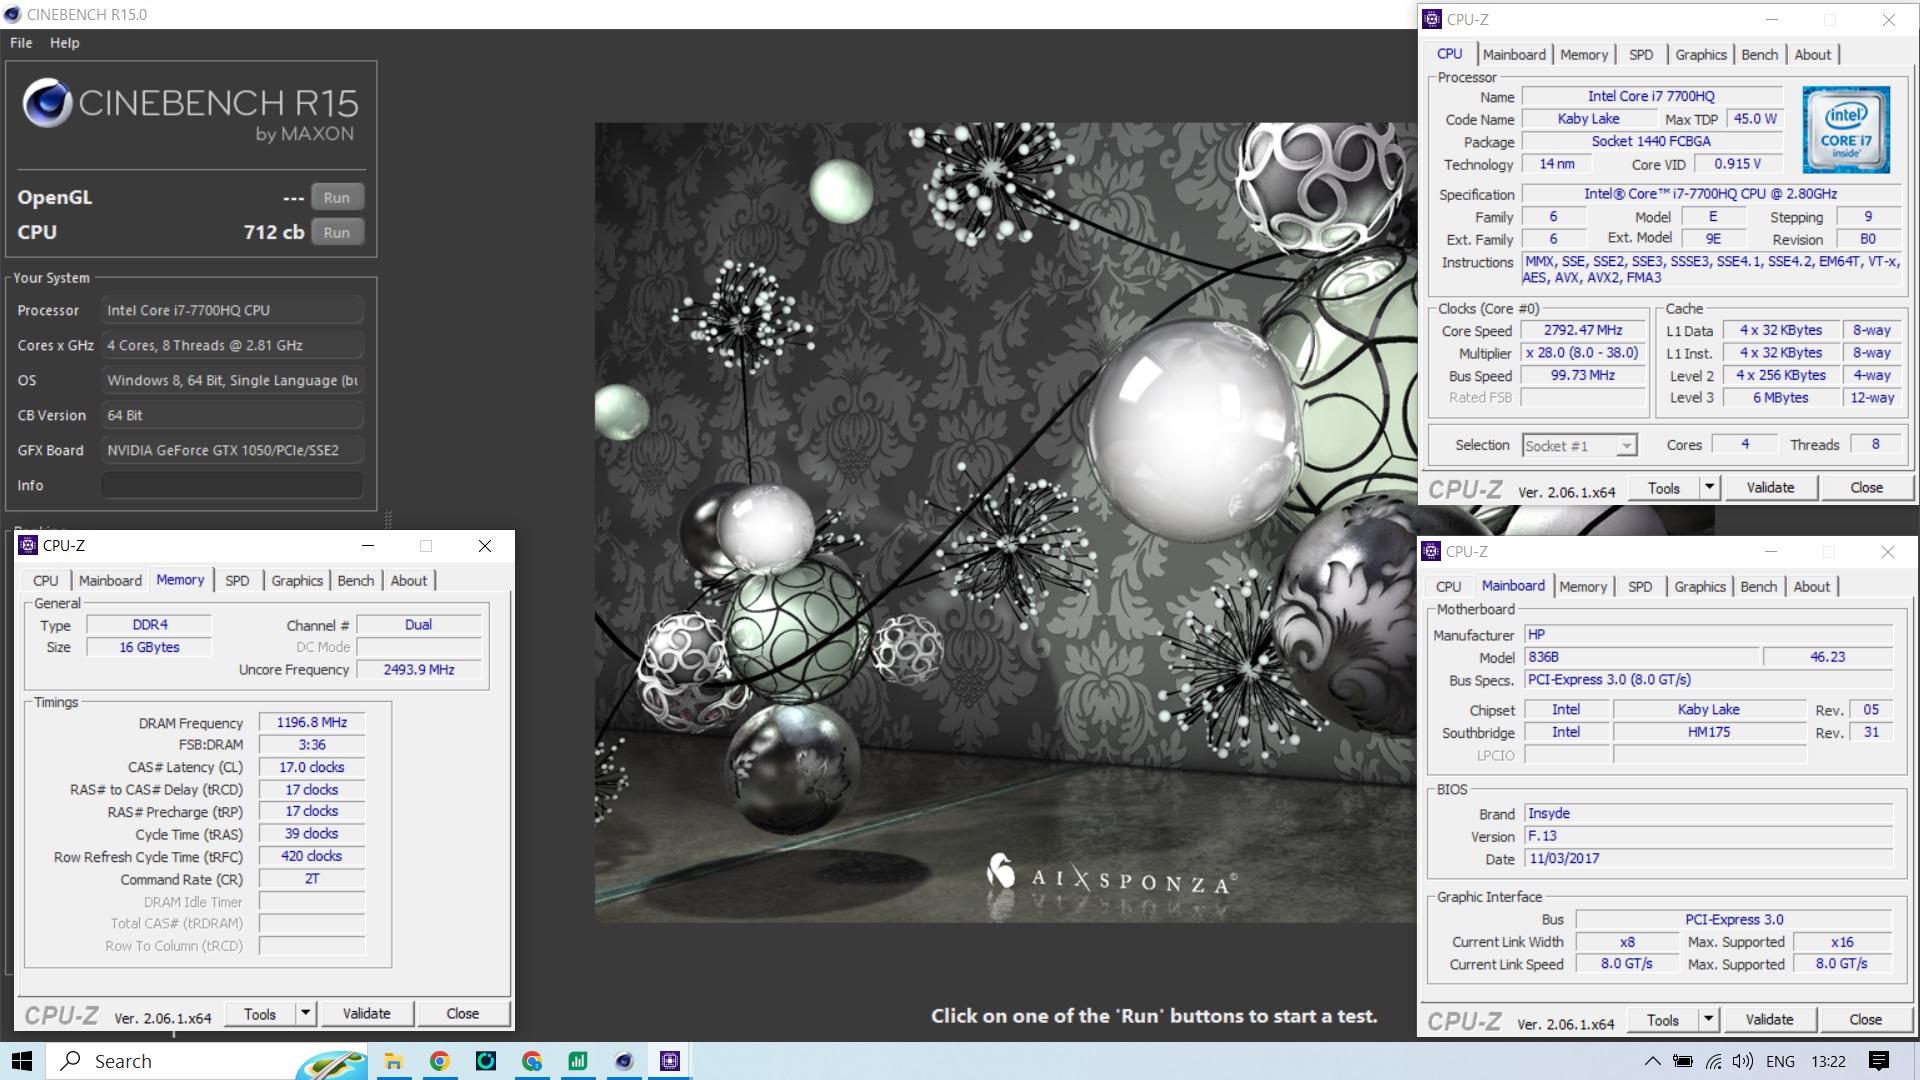Click the ENG language indicator
Screen dimensions: 1920x1080
tap(1780, 1061)
